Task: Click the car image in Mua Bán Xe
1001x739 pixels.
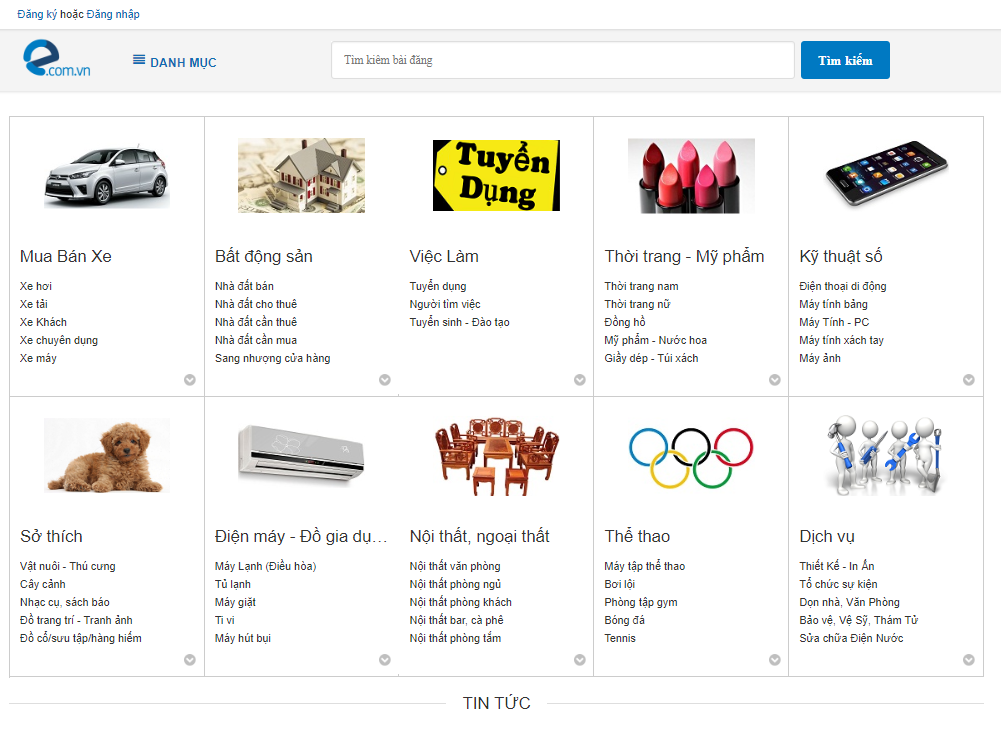Action: (107, 176)
